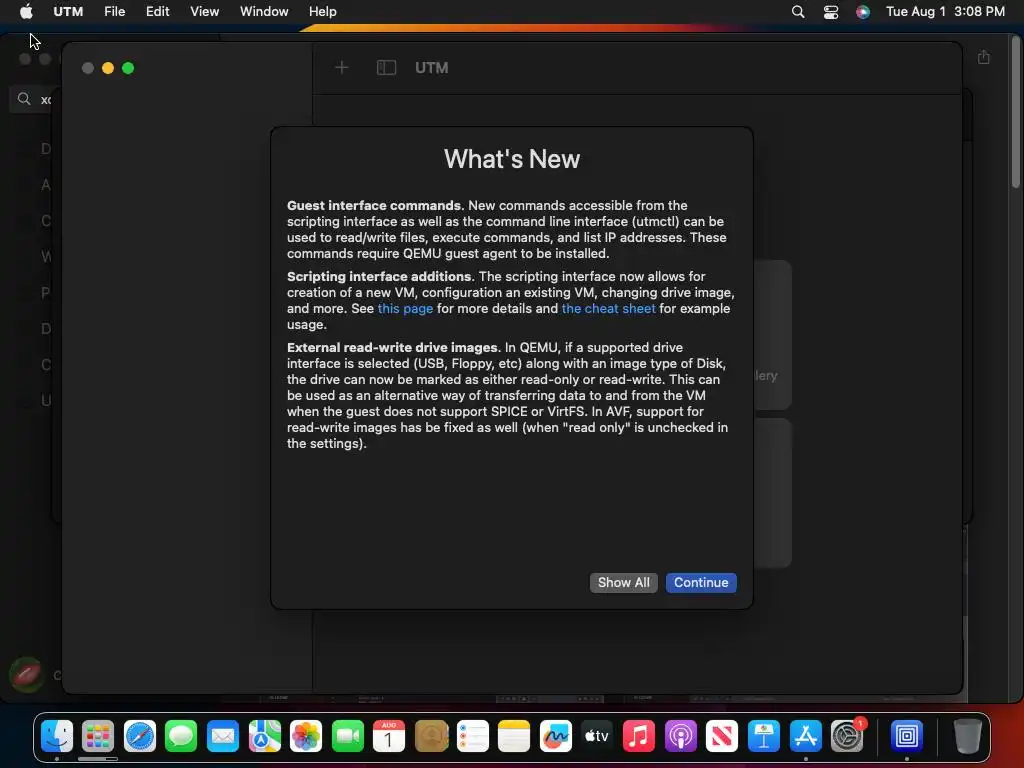Toggle the sidebar icon in UTM toolbar
This screenshot has height=768, width=1024.
click(x=386, y=67)
